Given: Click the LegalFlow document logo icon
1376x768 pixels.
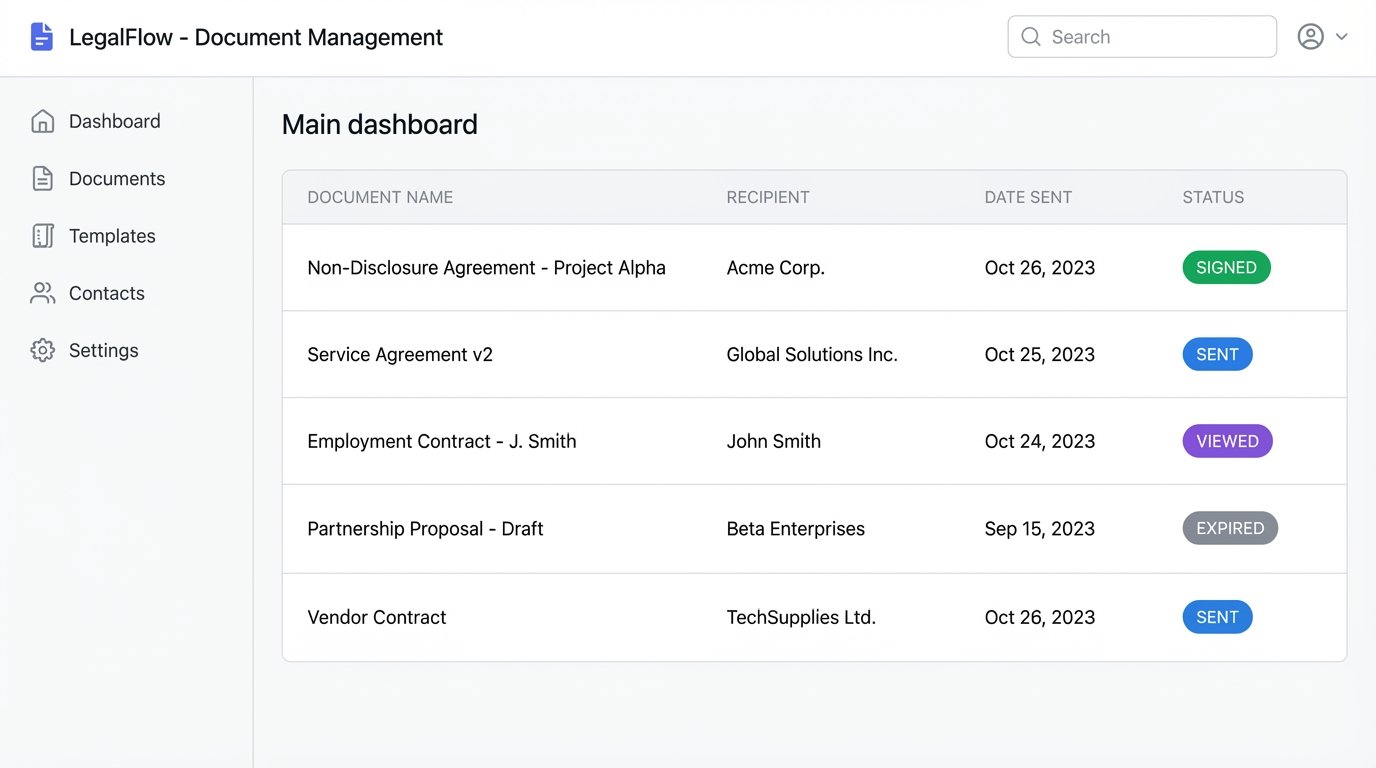Looking at the screenshot, I should (40, 36).
